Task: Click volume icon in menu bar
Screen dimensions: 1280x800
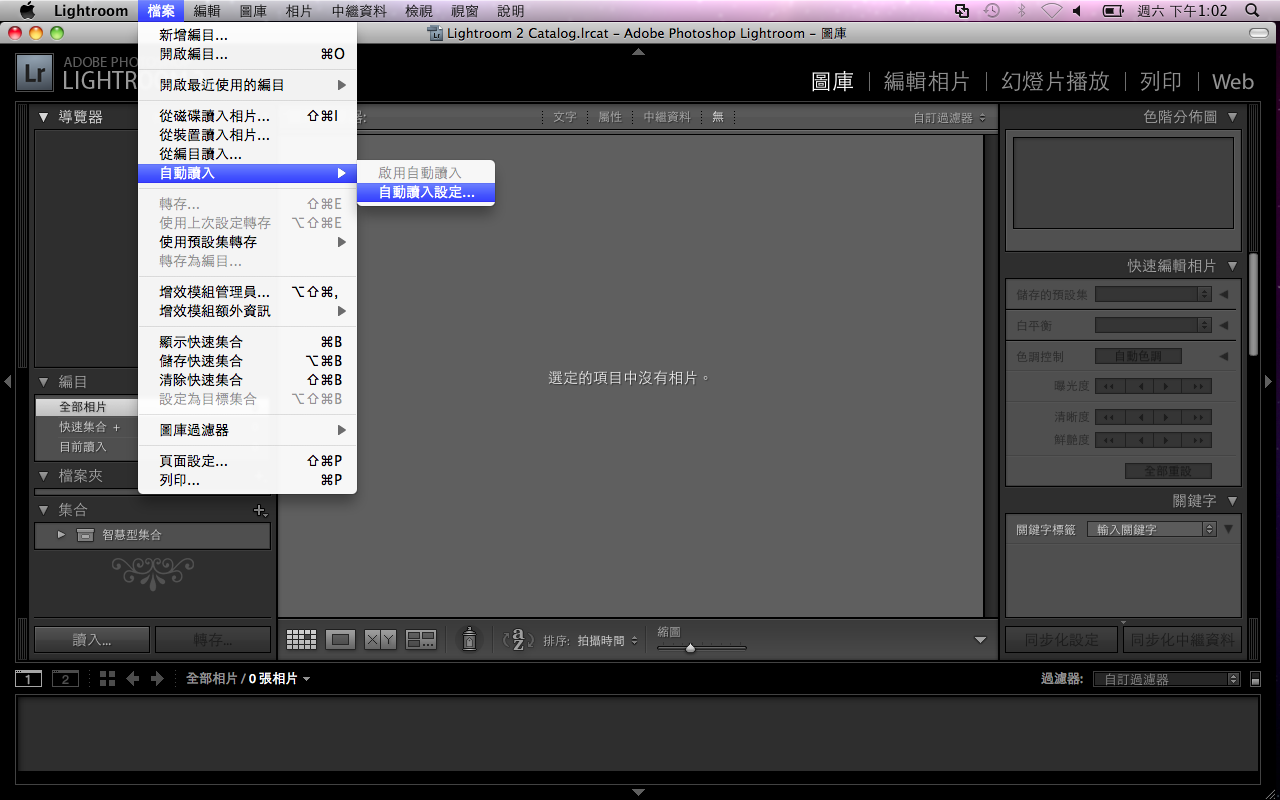Action: tap(1078, 11)
